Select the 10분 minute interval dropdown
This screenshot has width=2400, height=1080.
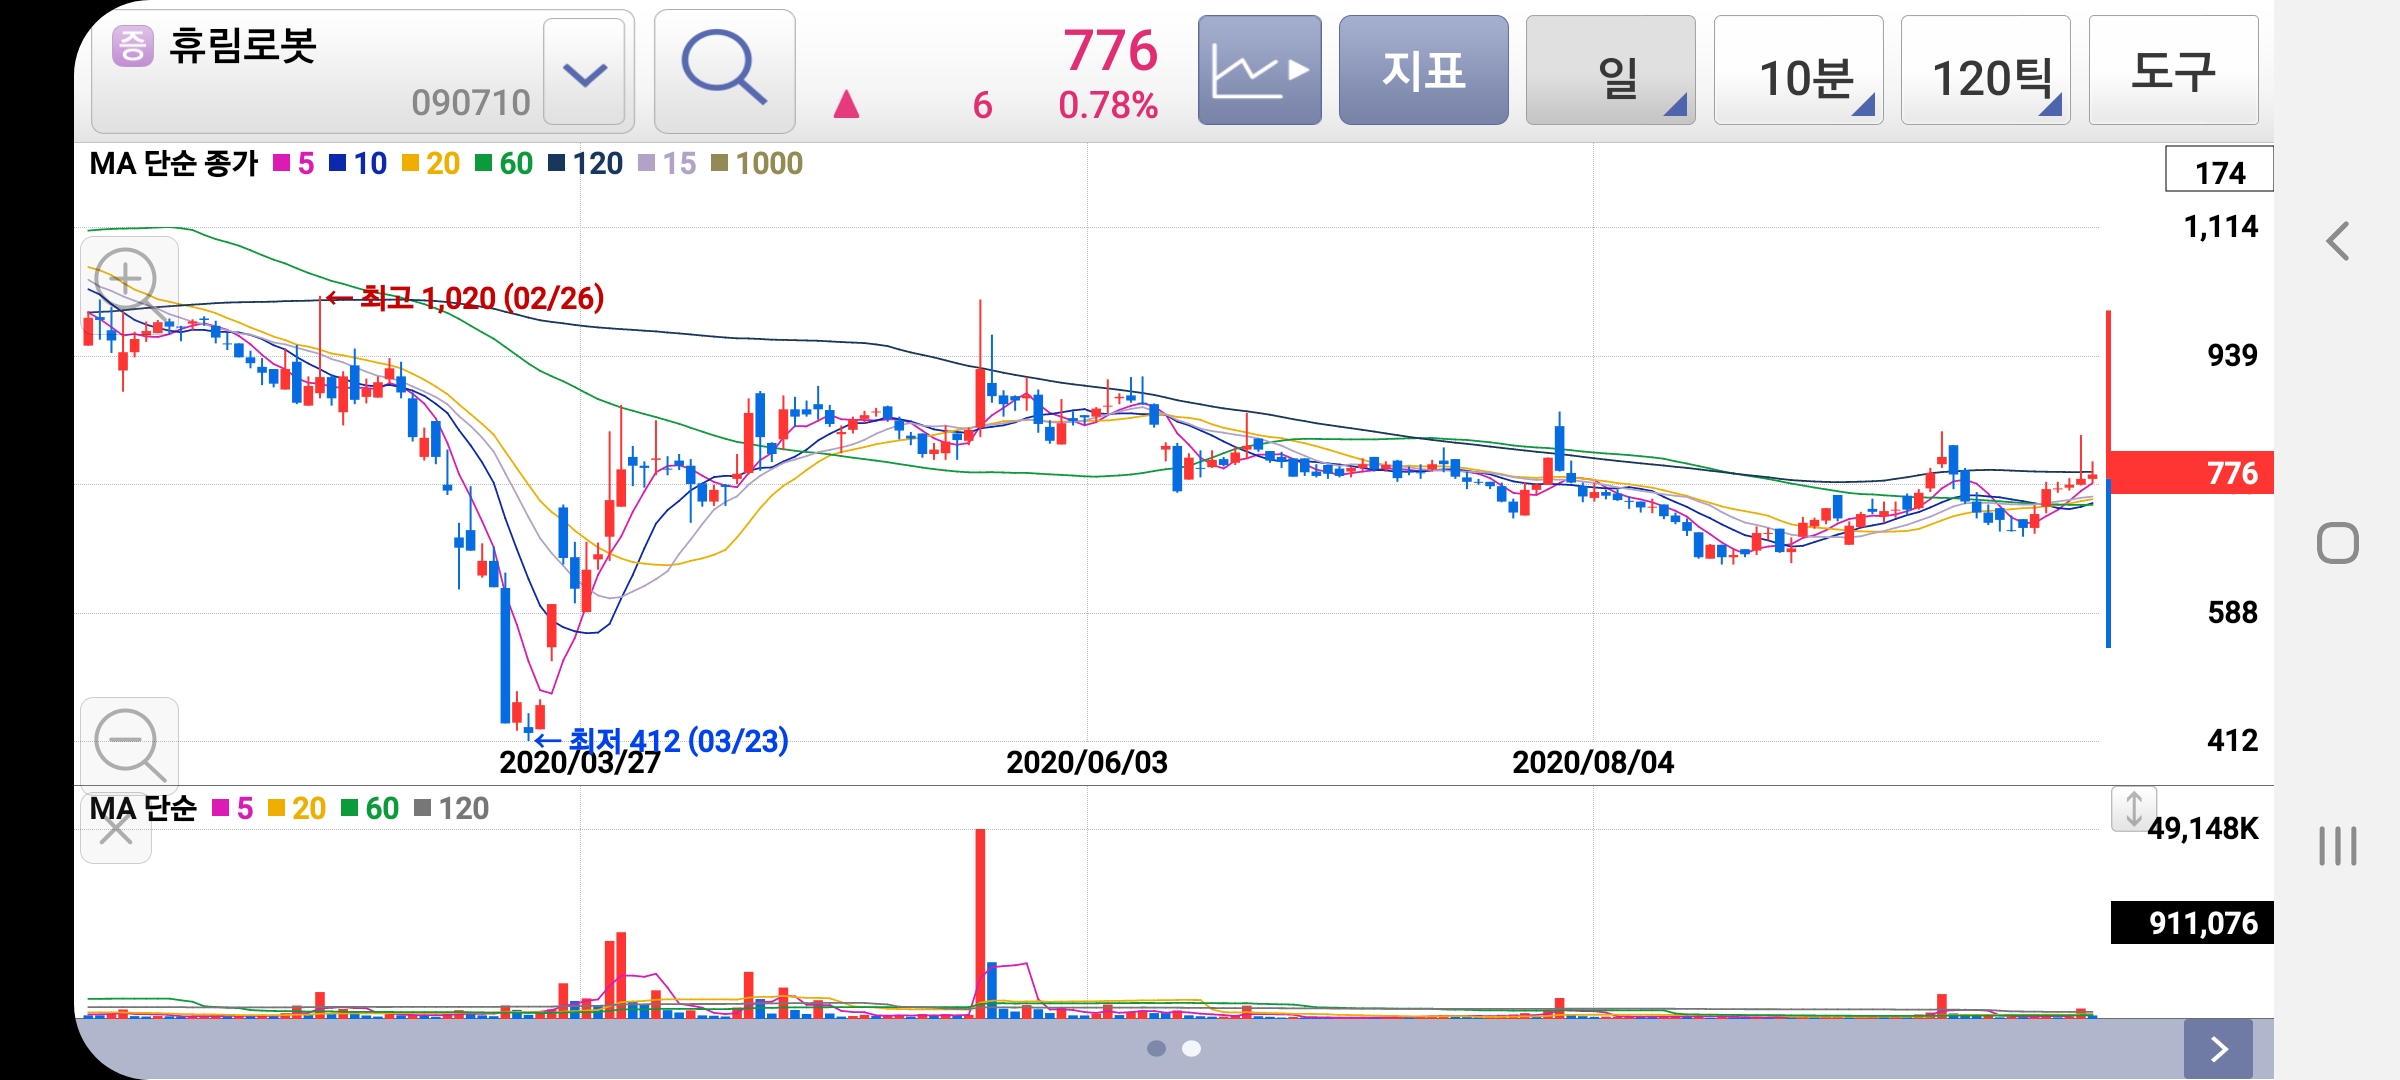1798,70
